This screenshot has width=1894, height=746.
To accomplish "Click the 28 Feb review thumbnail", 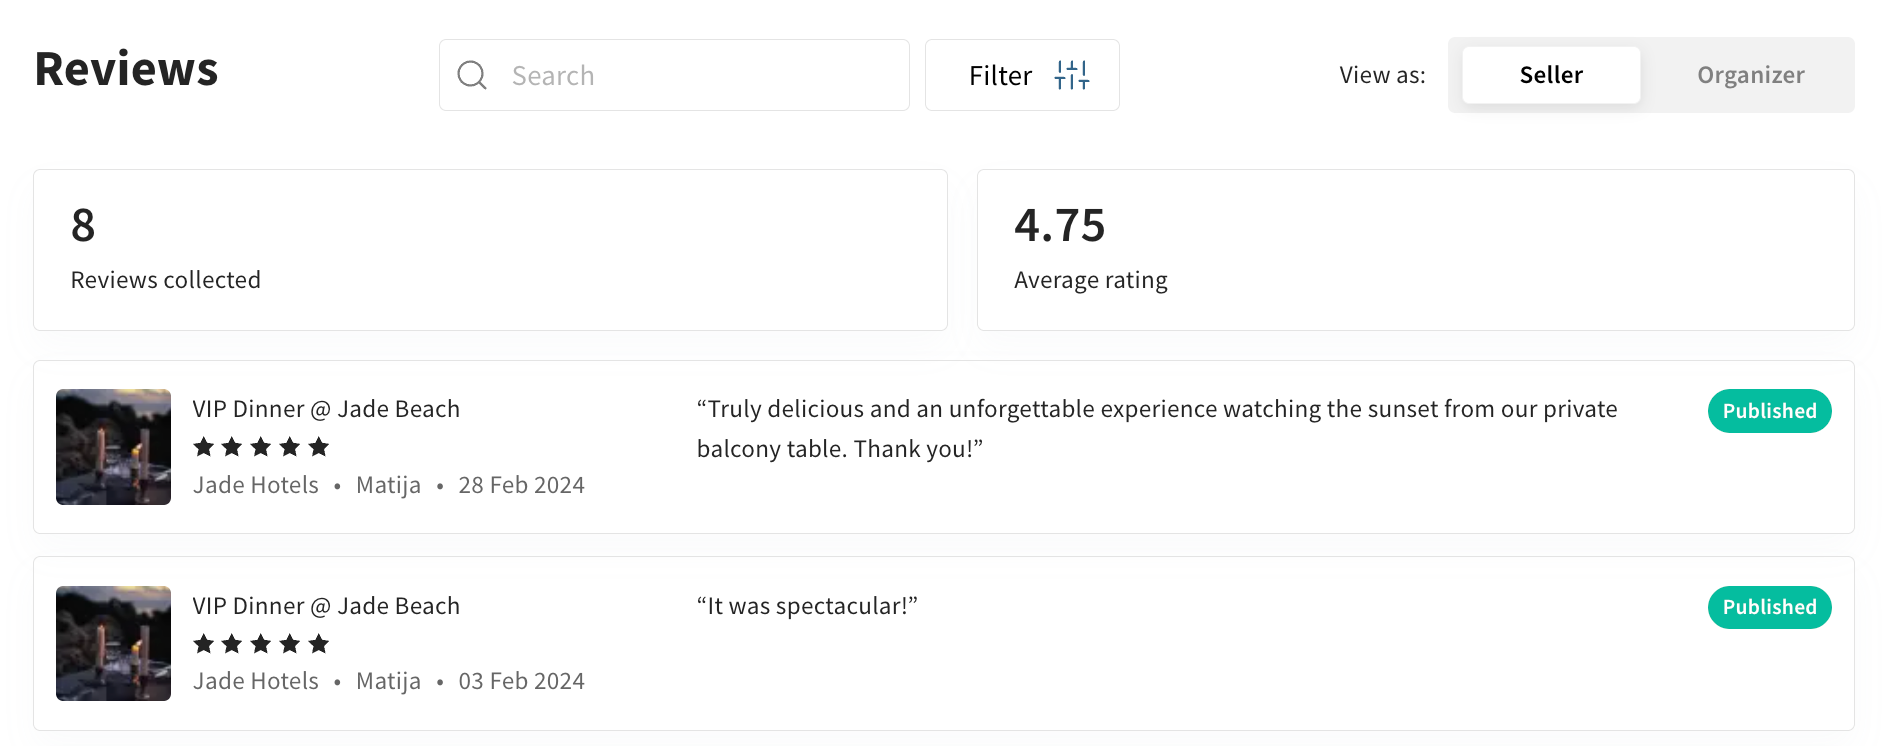I will [x=113, y=447].
